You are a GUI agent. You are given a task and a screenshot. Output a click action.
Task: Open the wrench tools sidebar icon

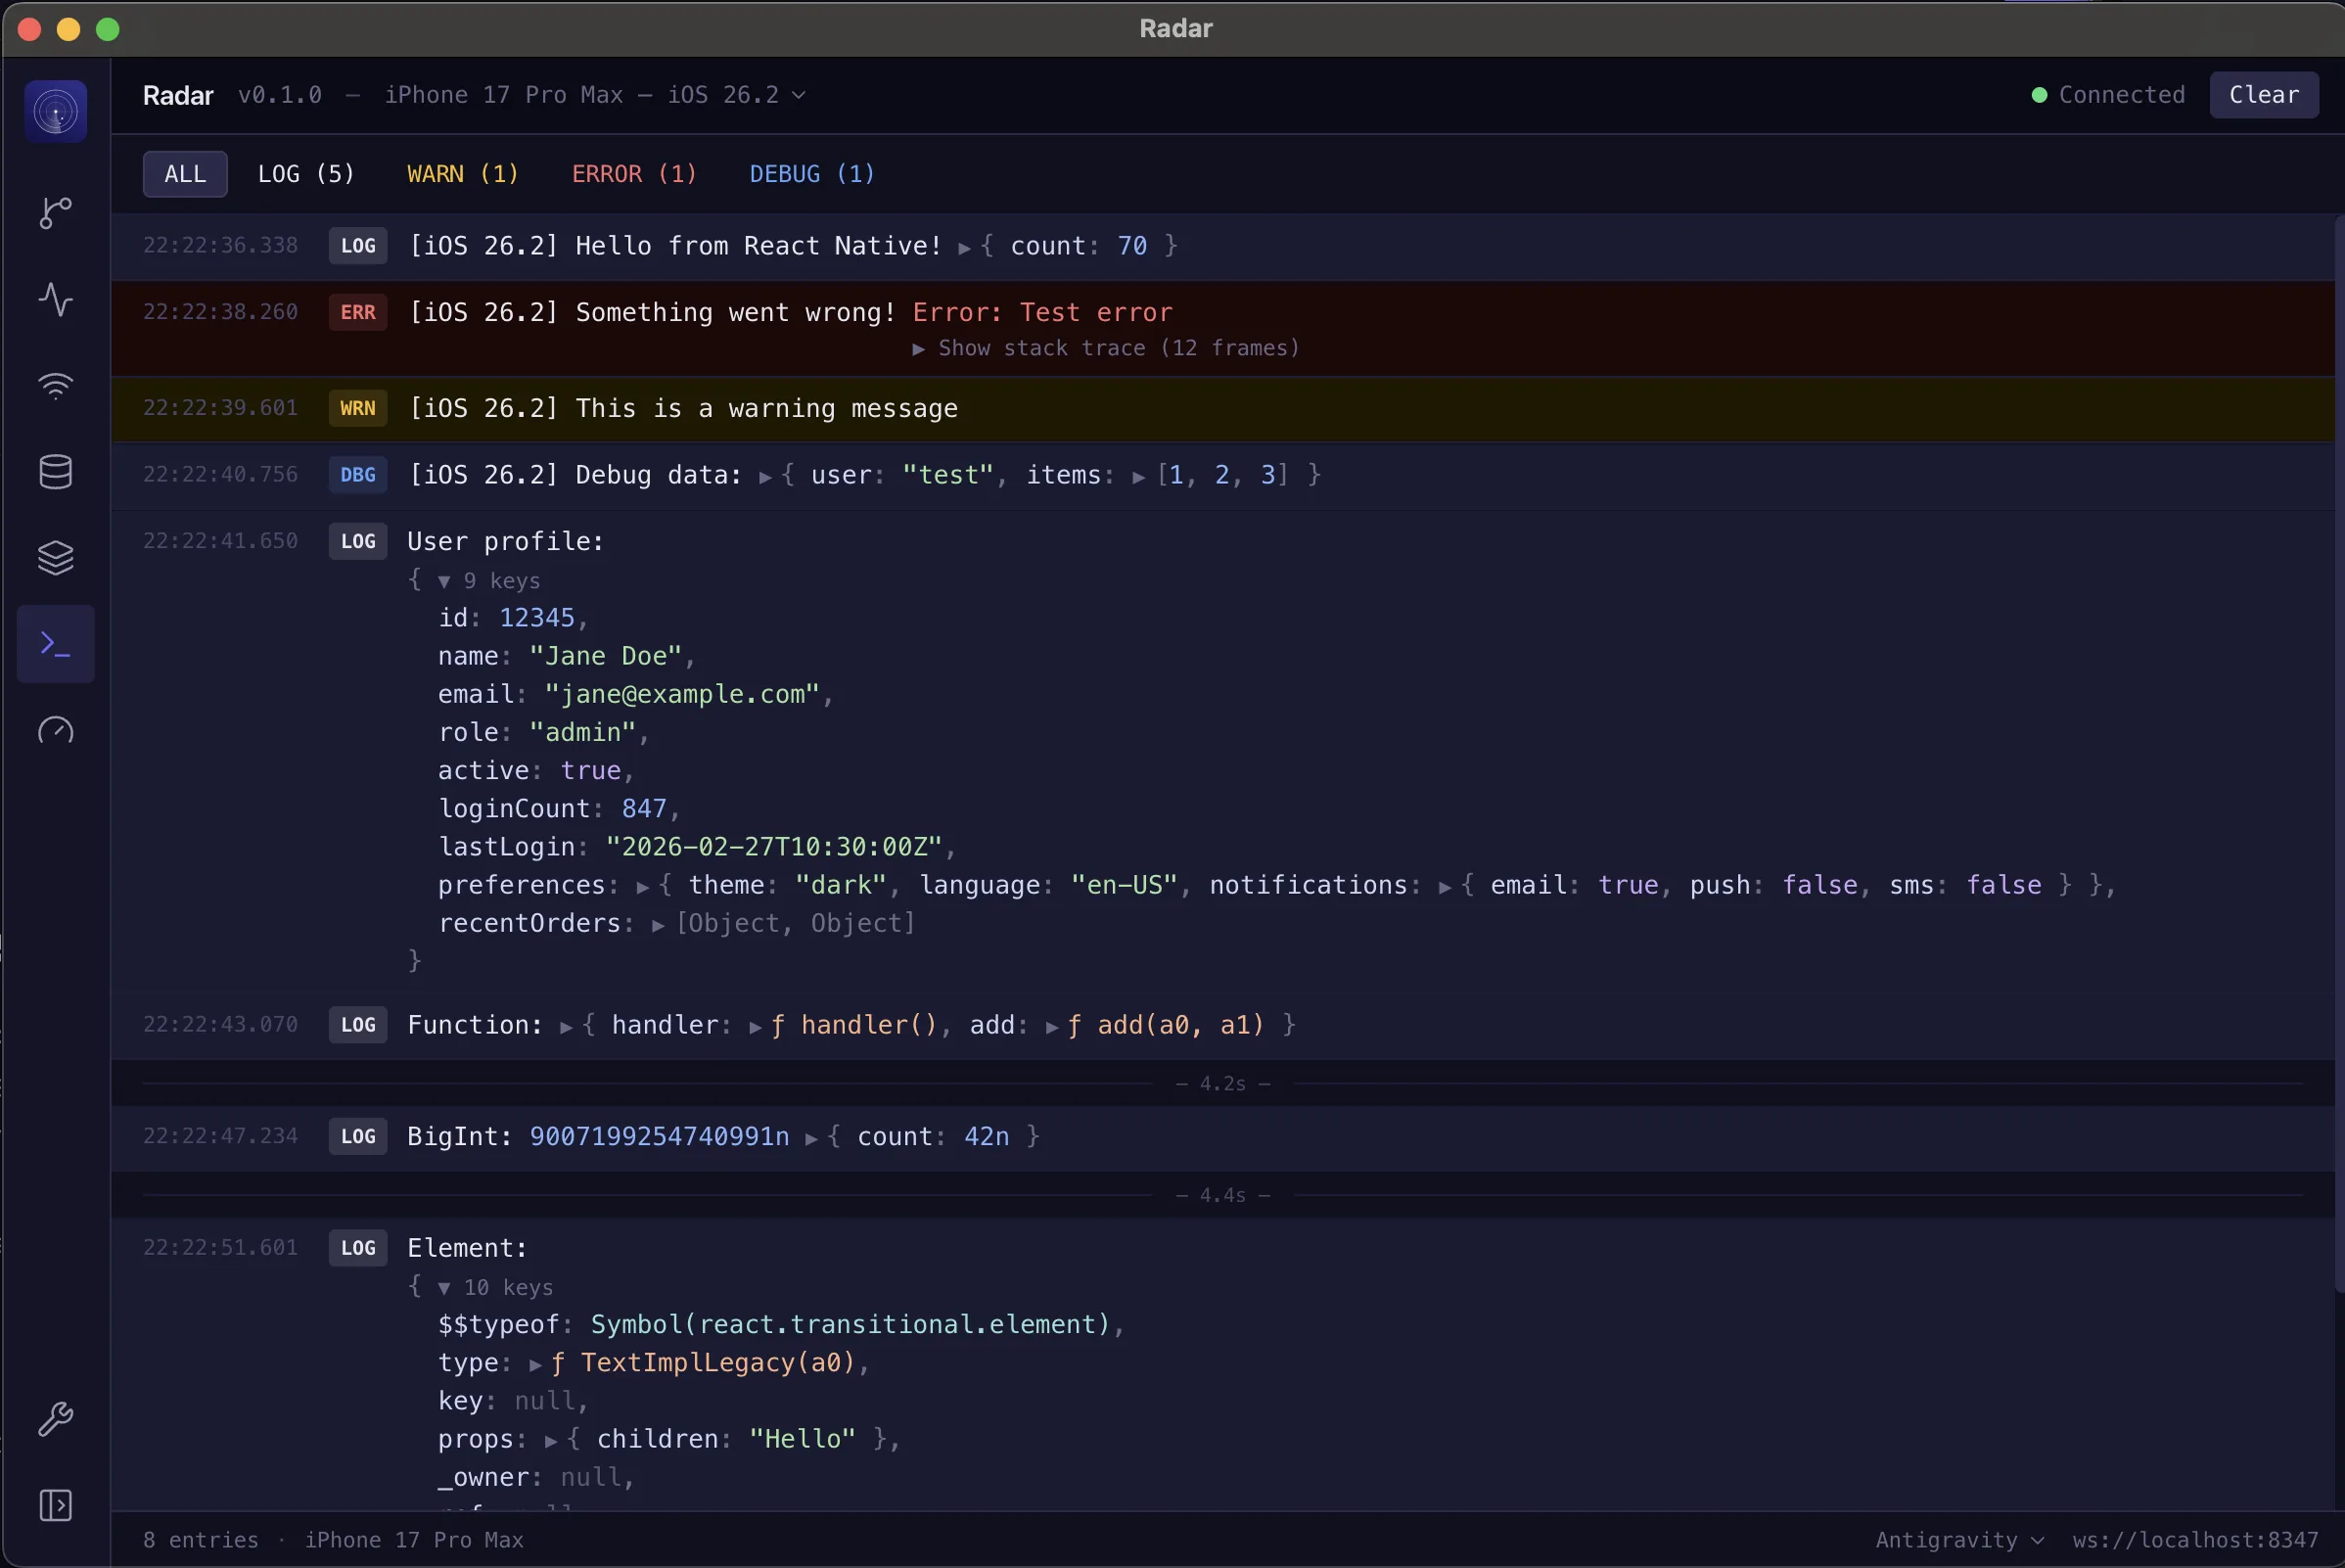[56, 1419]
